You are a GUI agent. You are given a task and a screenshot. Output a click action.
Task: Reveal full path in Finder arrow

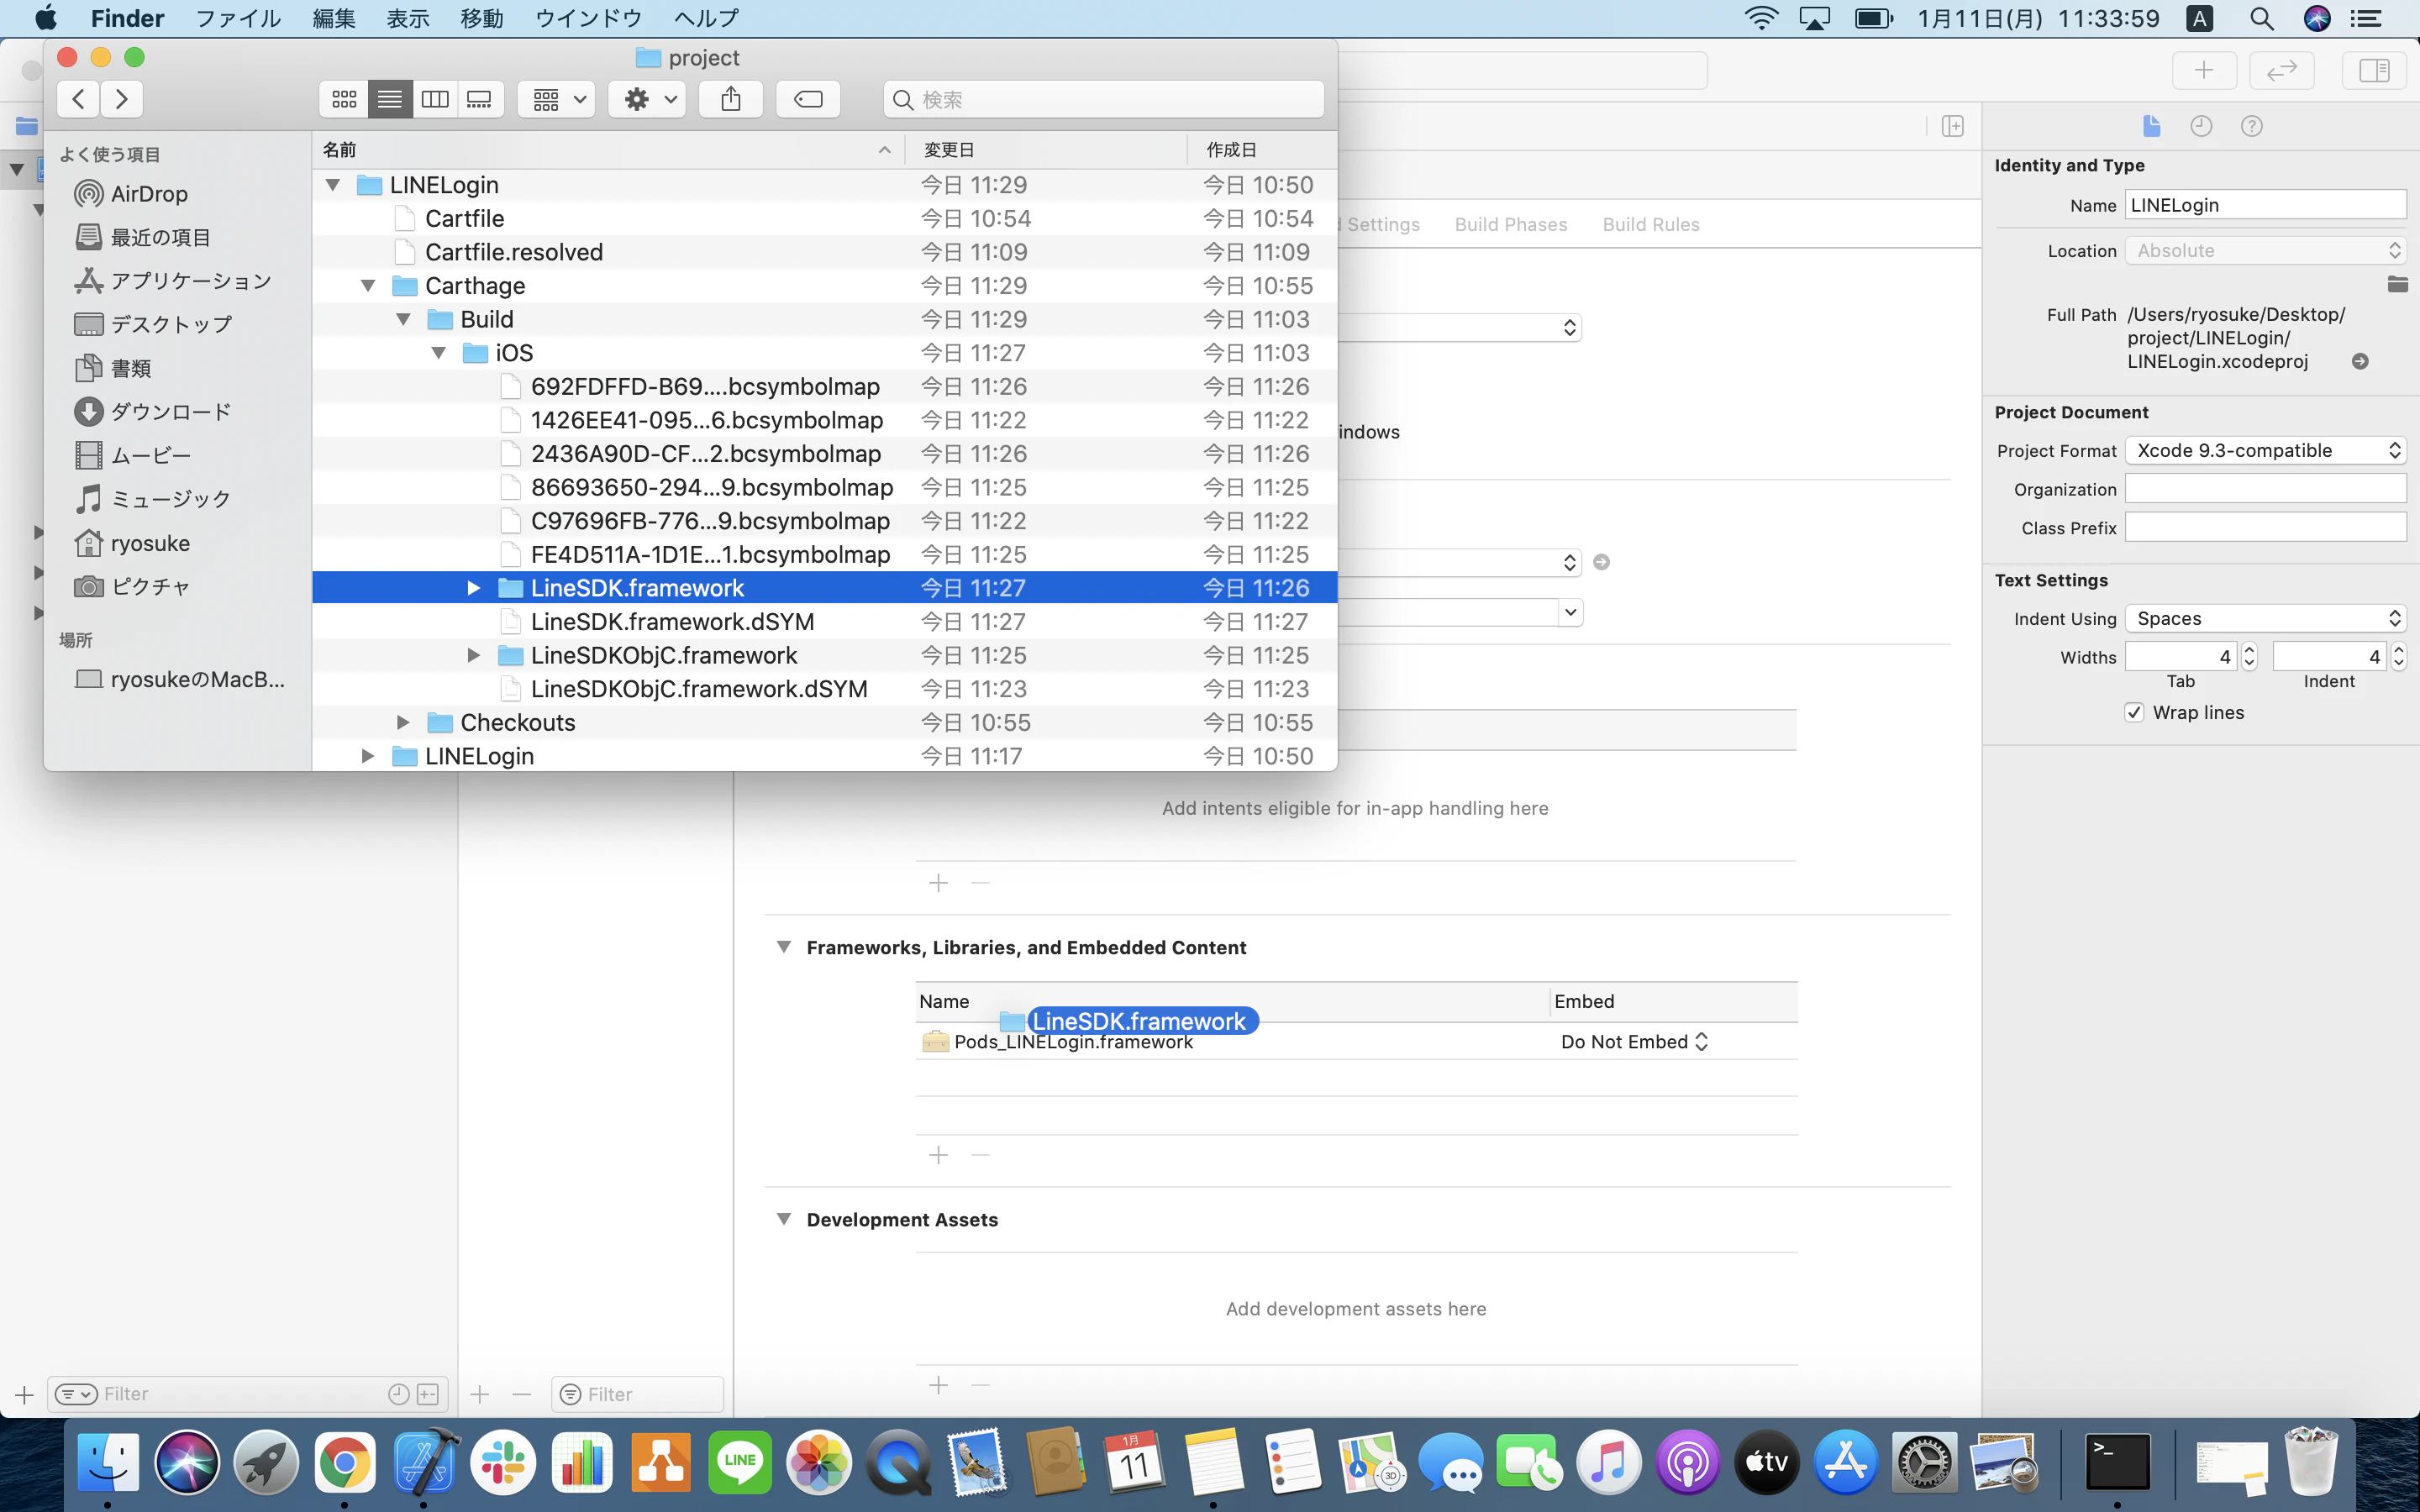point(2360,361)
